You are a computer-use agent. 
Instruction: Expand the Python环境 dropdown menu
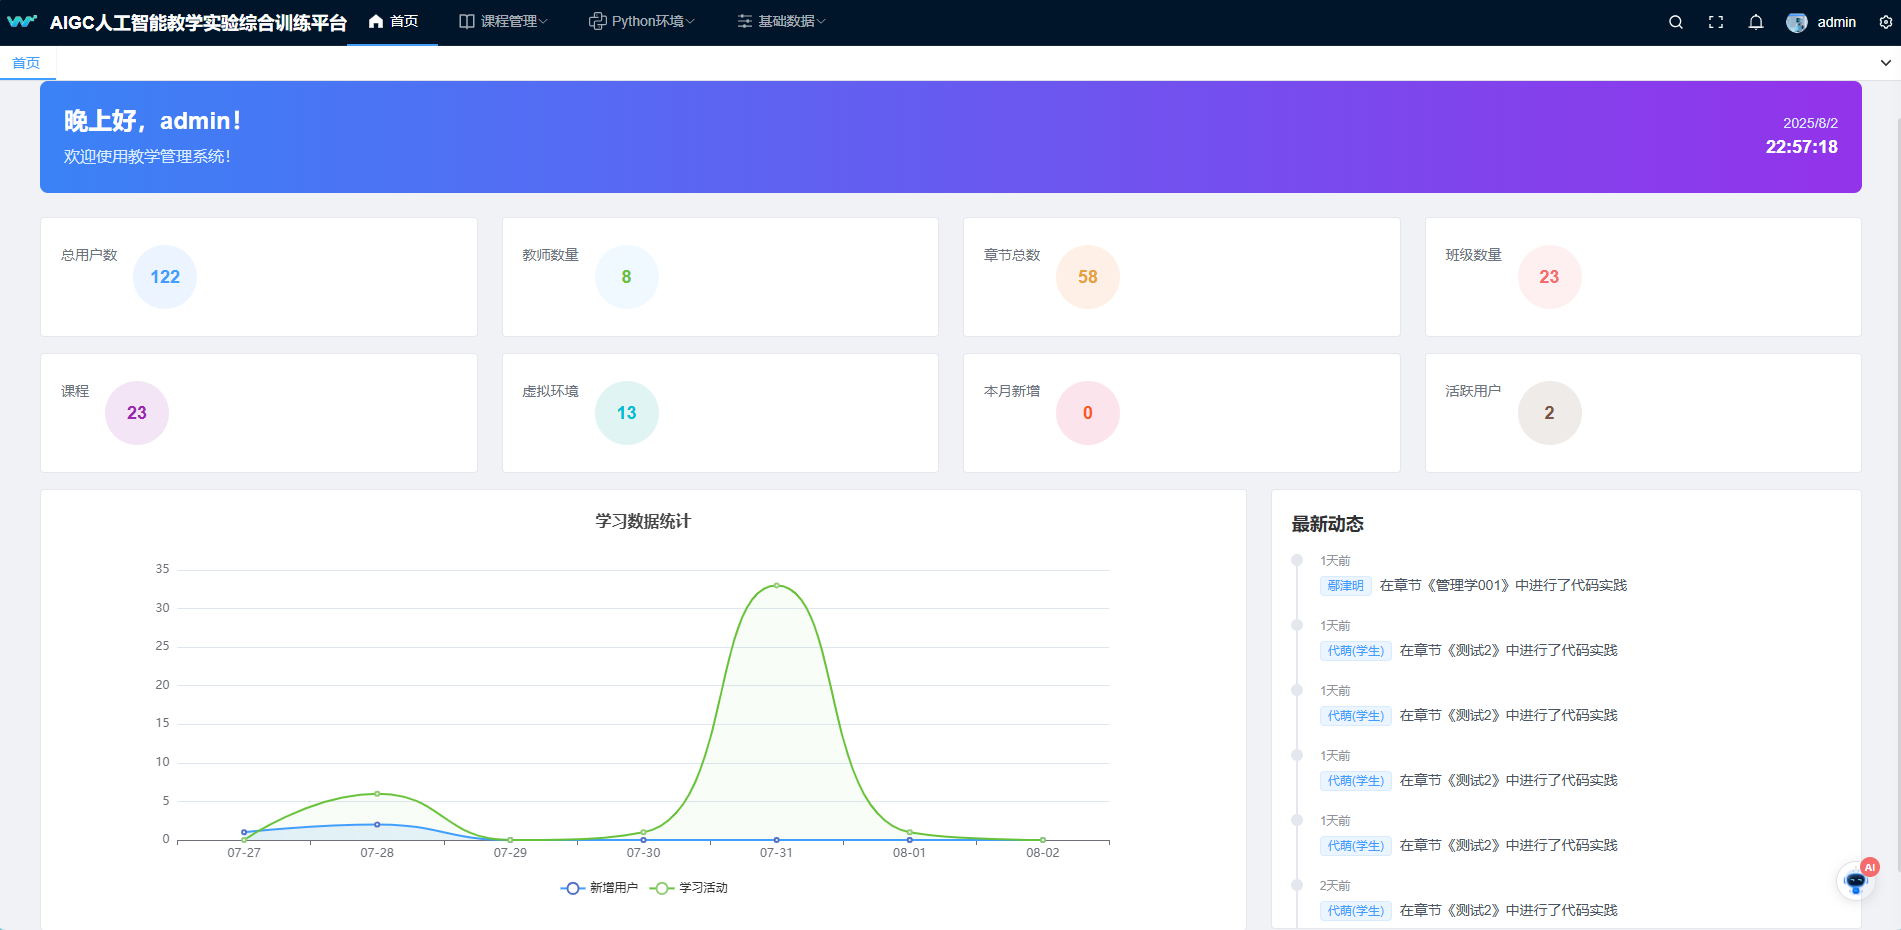(x=641, y=21)
